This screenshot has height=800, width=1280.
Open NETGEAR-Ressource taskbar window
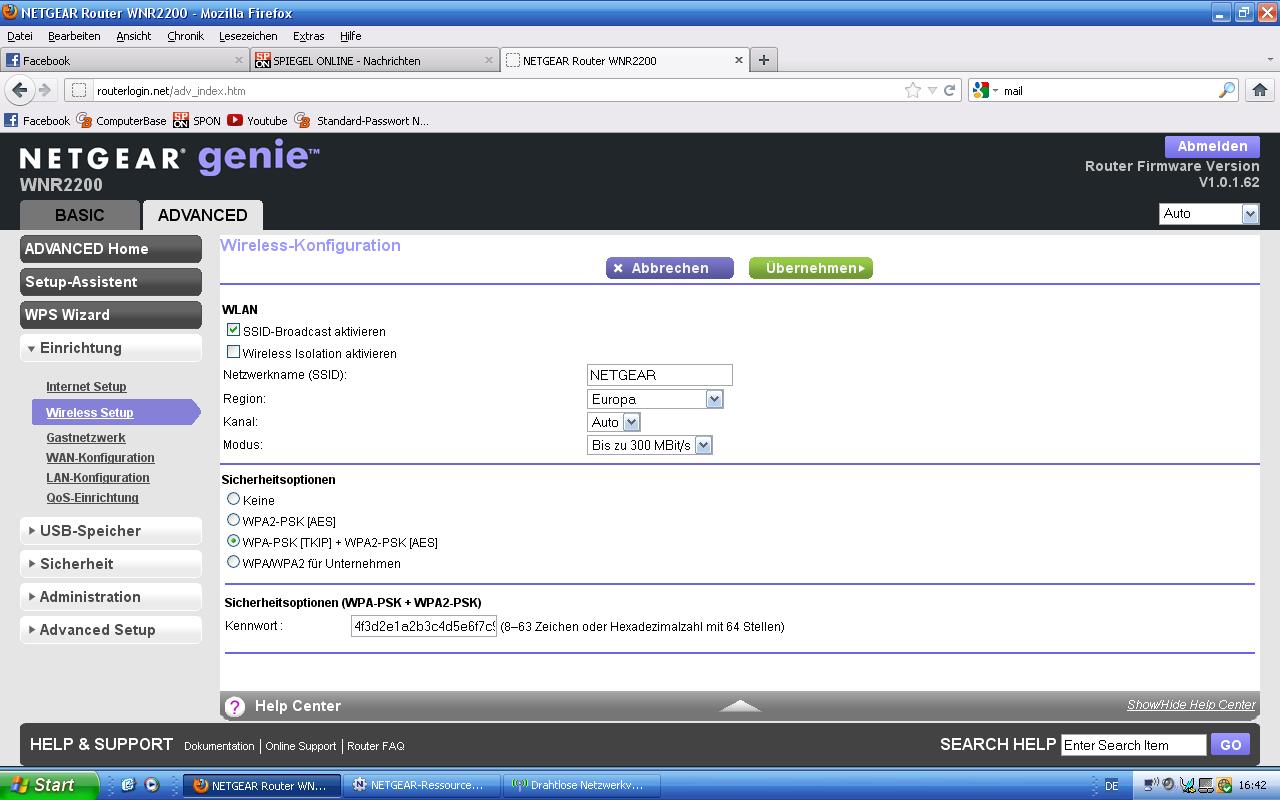tap(420, 785)
